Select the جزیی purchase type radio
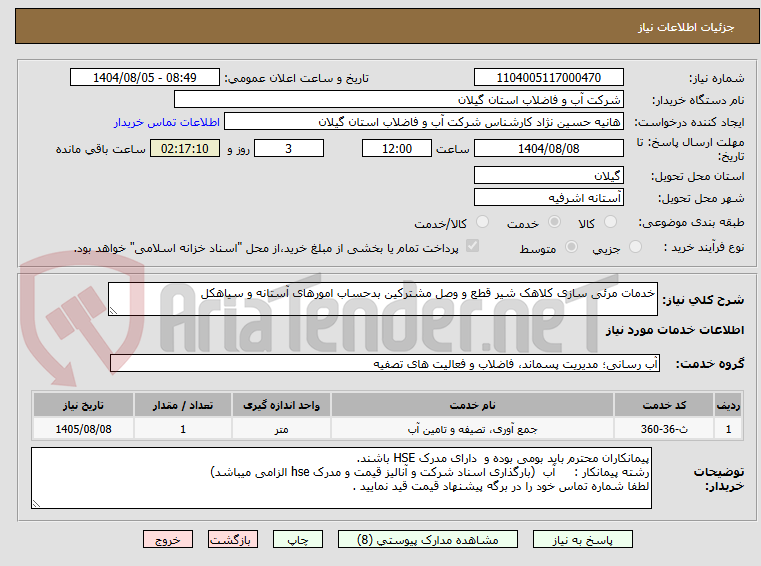This screenshot has width=761, height=566. point(635,247)
